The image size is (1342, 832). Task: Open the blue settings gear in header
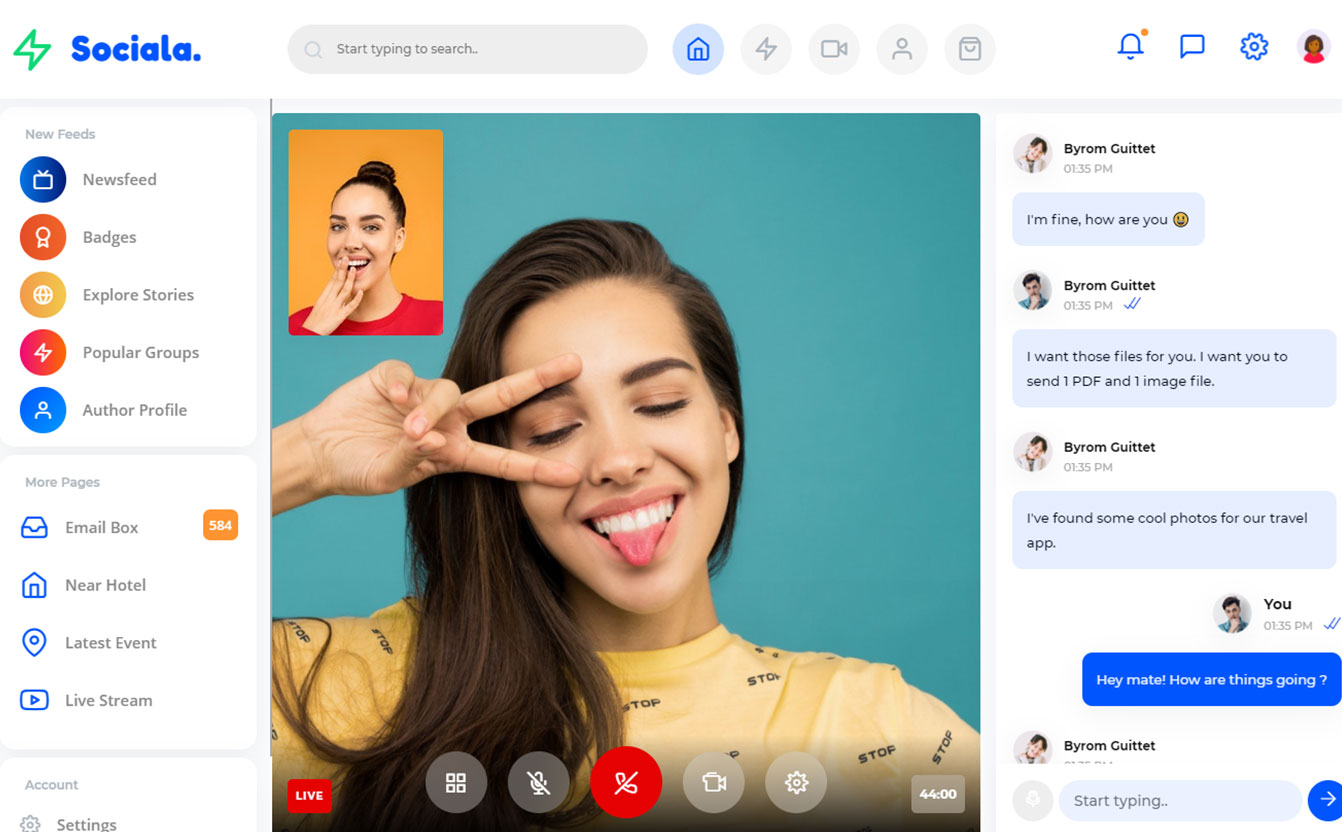[1253, 46]
